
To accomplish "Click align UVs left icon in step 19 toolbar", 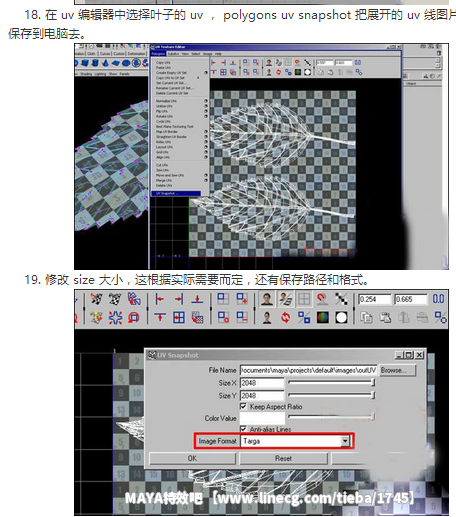I will point(160,299).
